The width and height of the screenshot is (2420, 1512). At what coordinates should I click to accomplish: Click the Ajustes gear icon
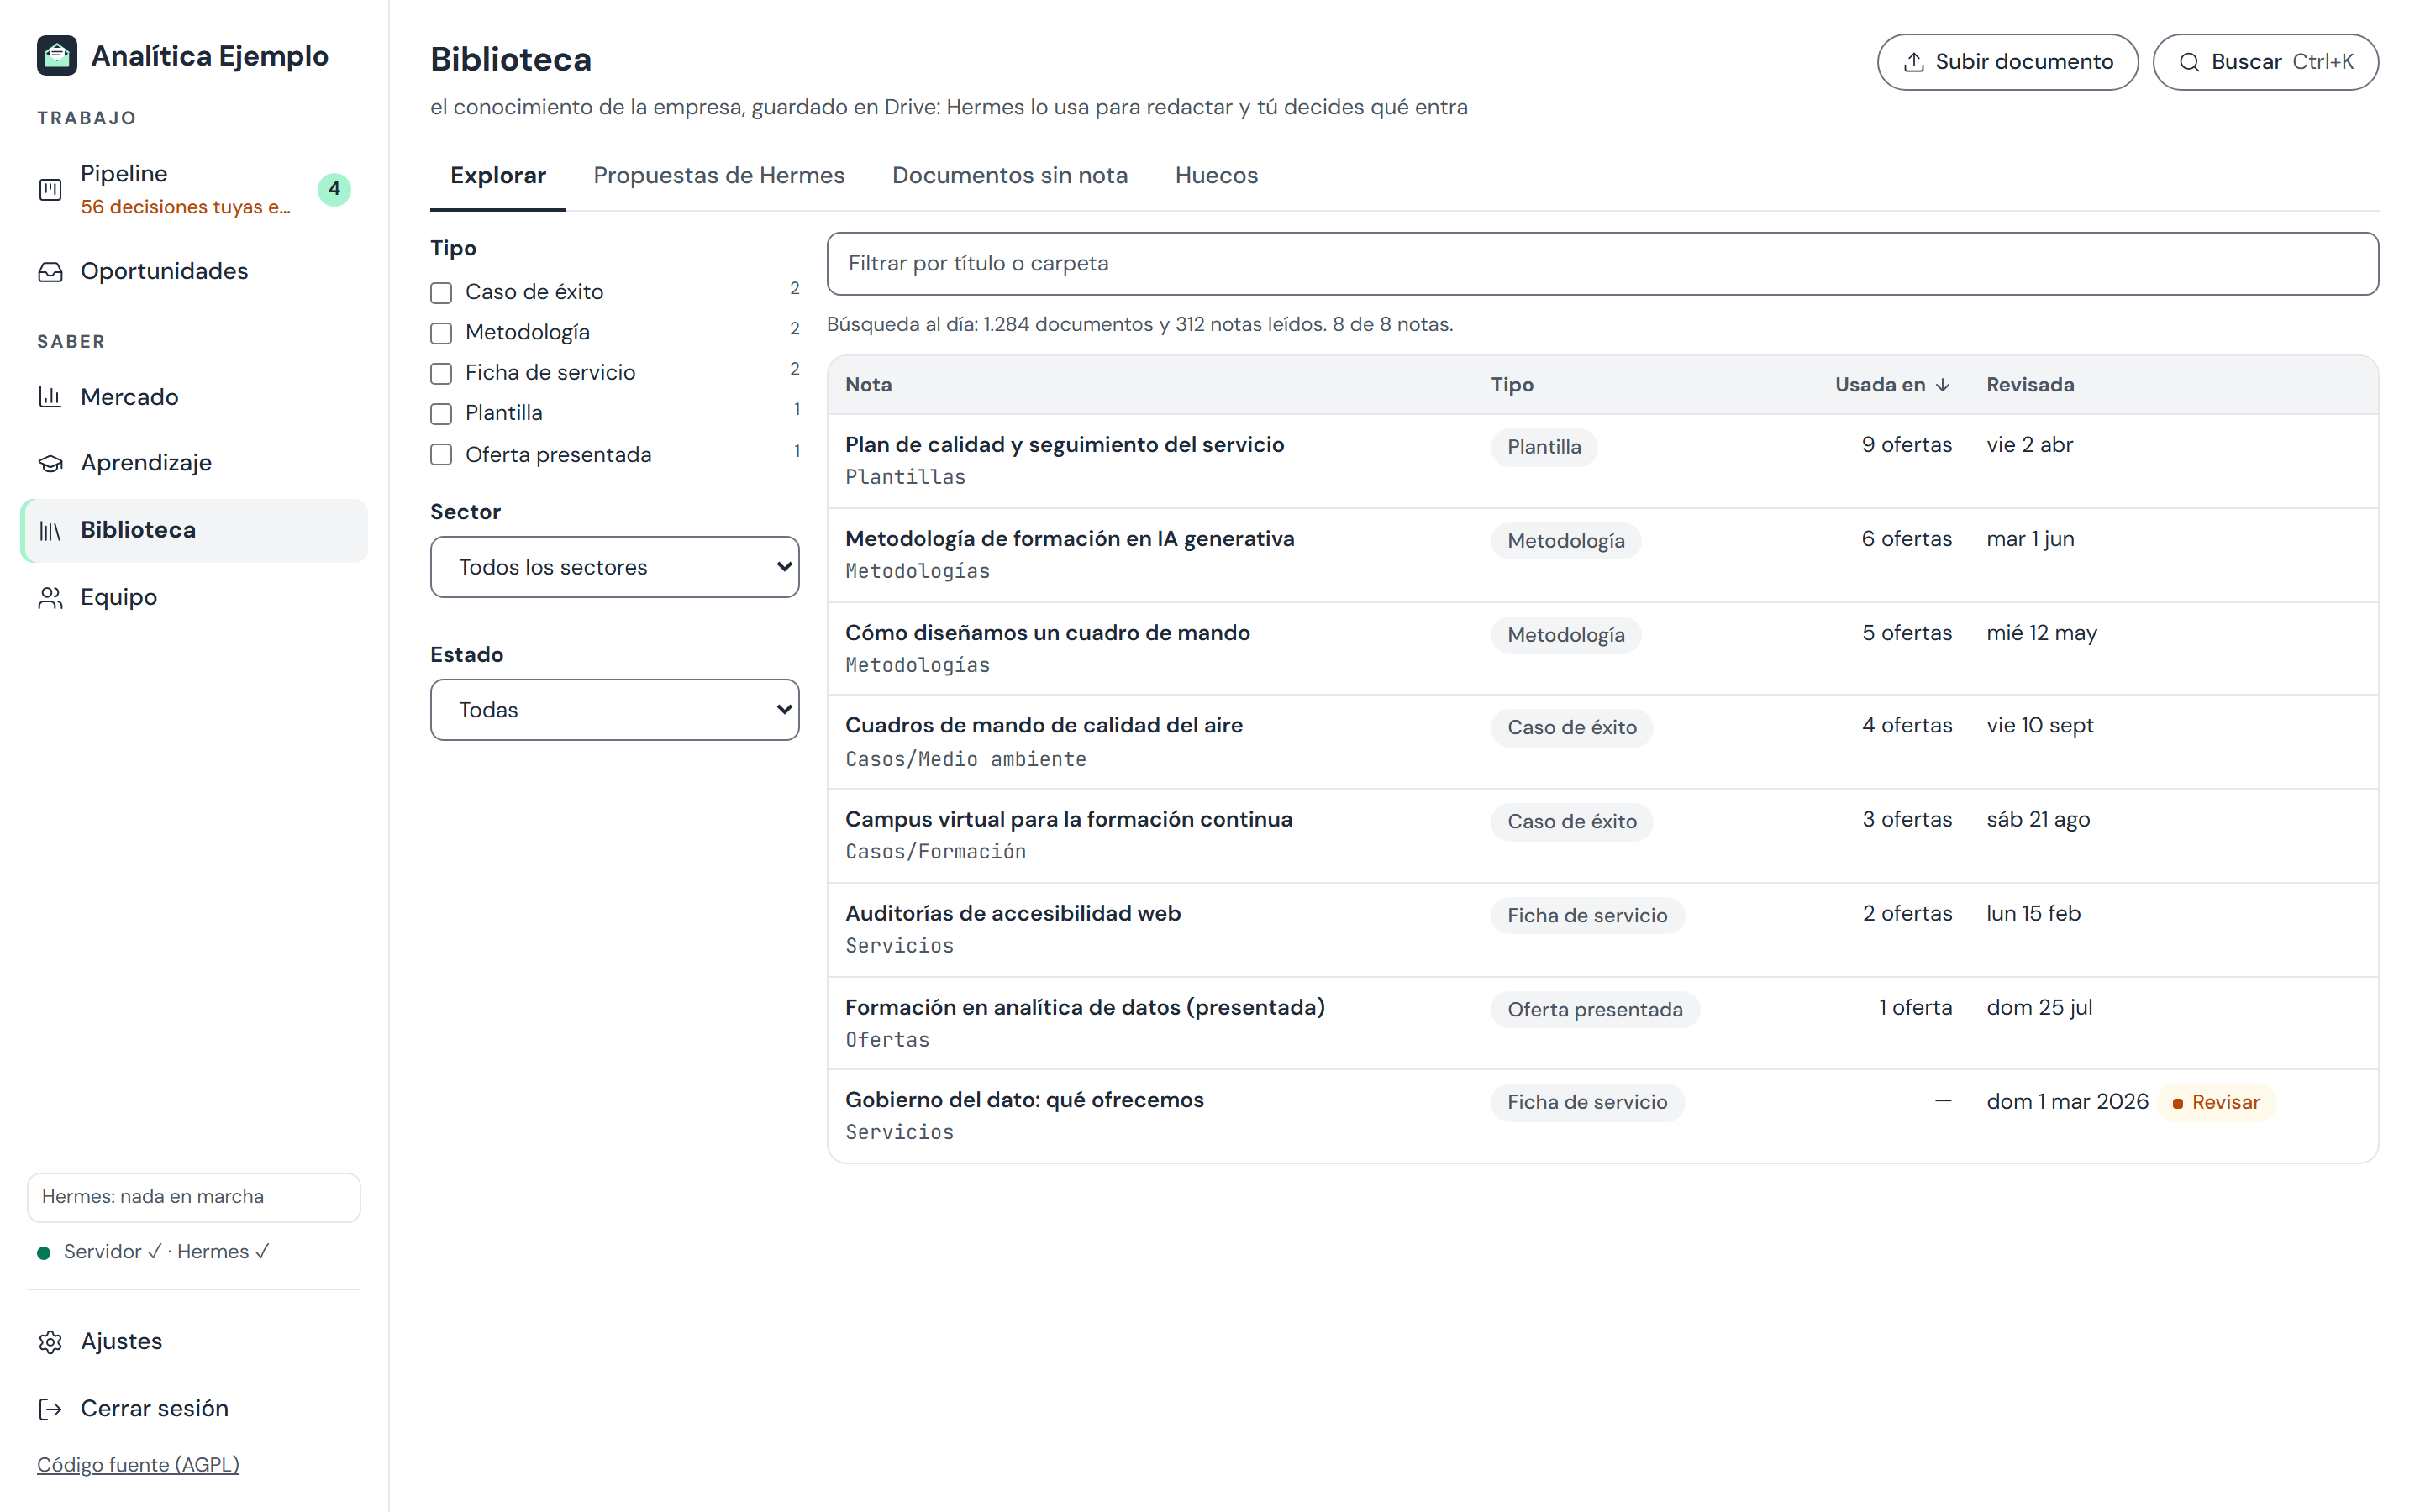pos(50,1342)
